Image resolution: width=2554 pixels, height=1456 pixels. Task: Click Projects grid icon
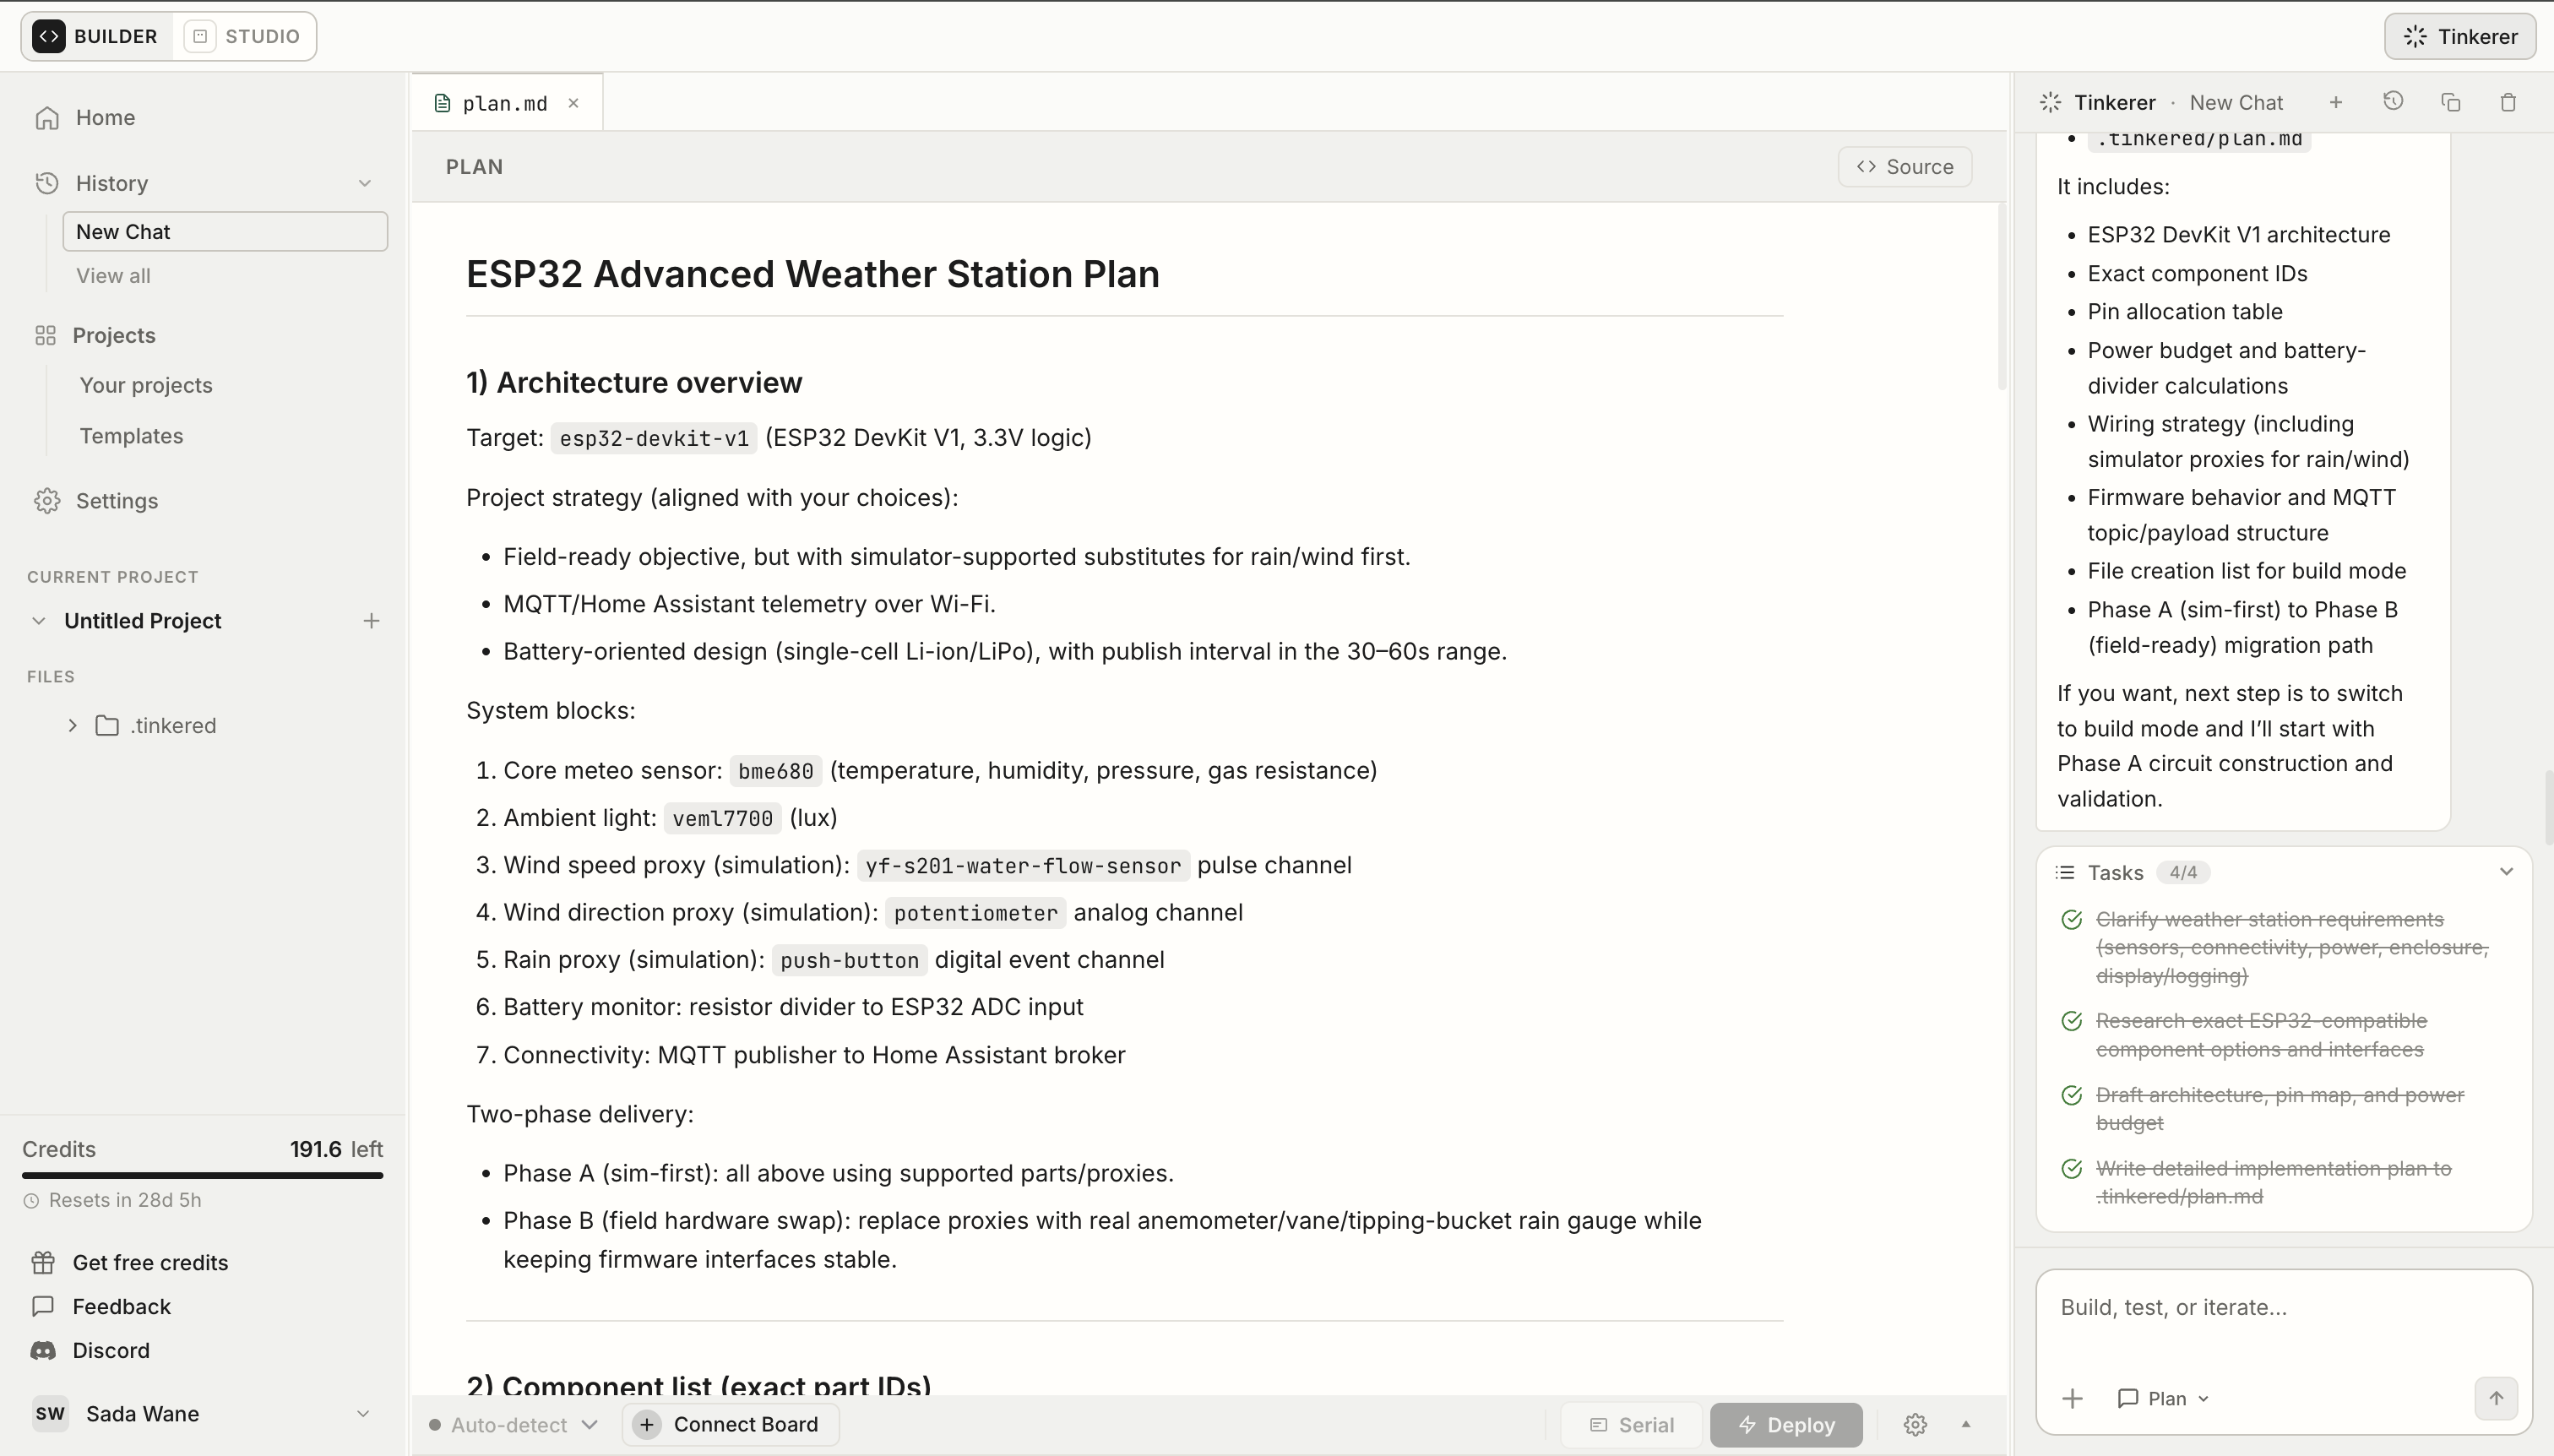(x=45, y=335)
